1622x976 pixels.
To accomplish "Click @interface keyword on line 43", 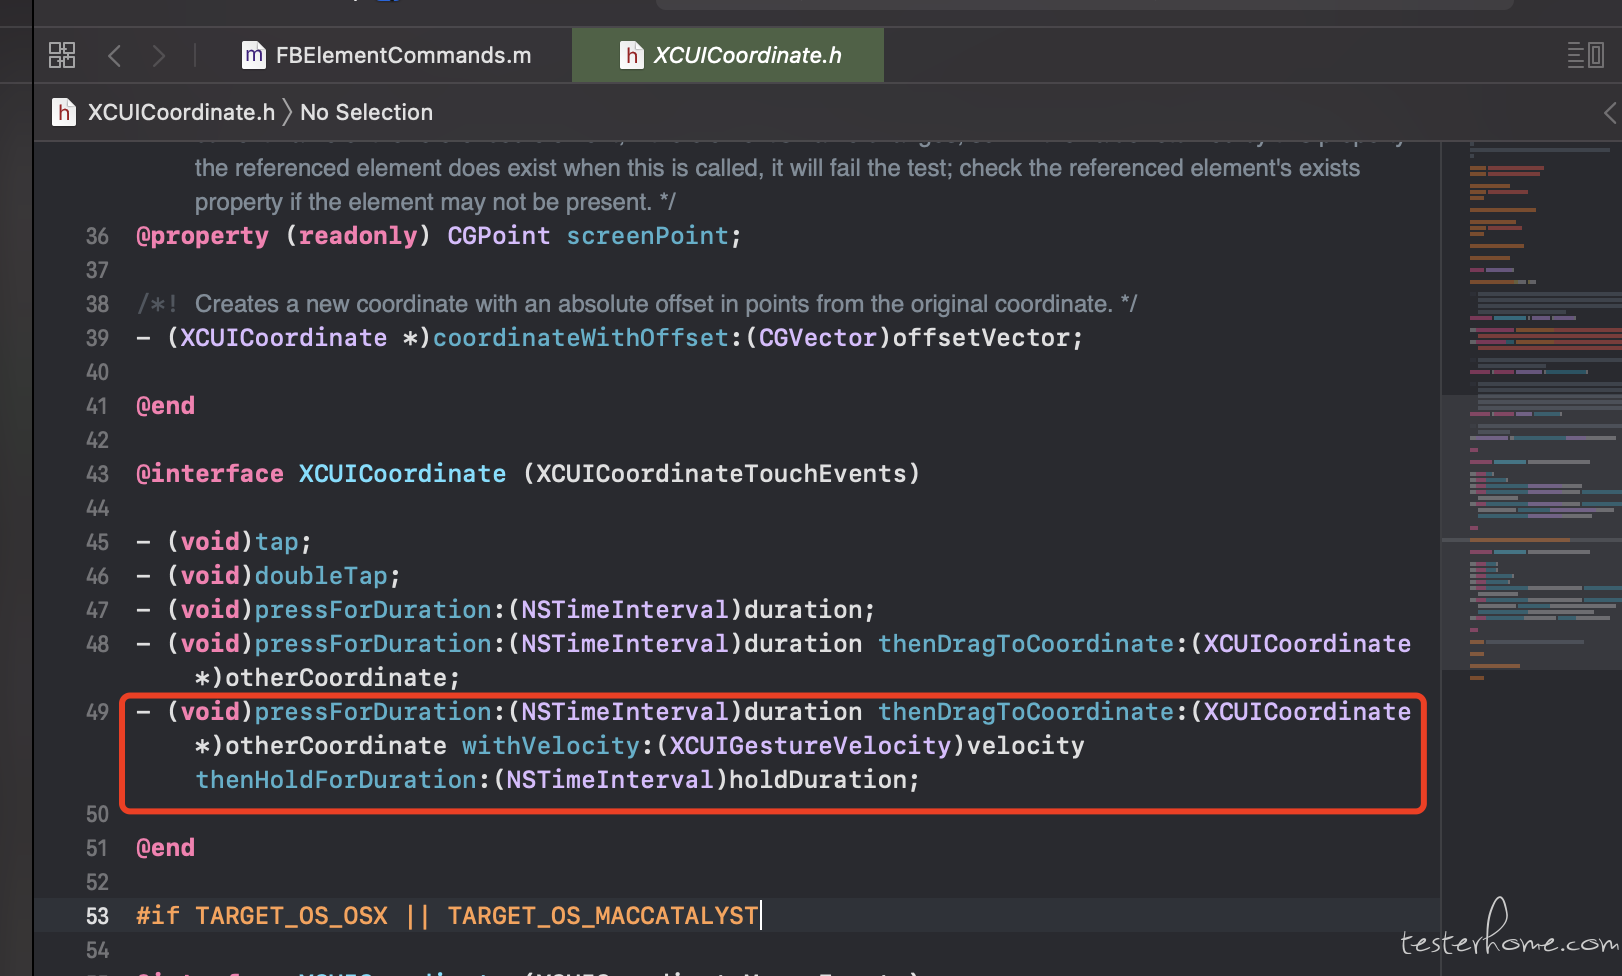I will click(210, 474).
